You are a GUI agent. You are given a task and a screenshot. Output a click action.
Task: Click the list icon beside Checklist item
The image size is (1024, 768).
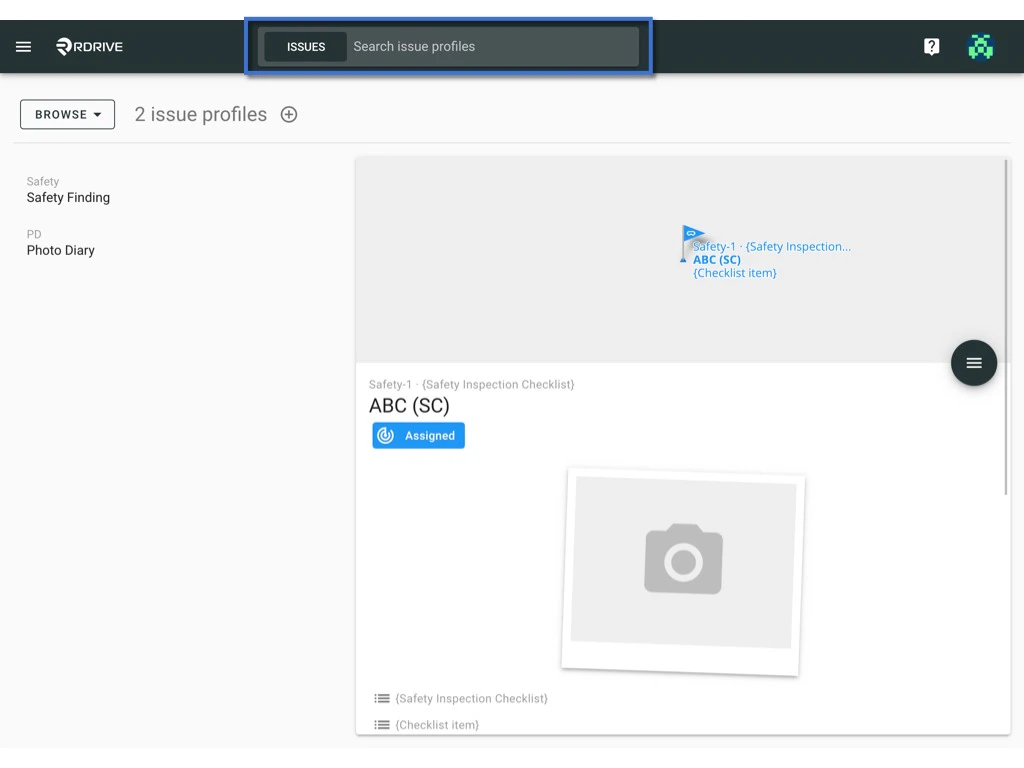[x=381, y=724]
